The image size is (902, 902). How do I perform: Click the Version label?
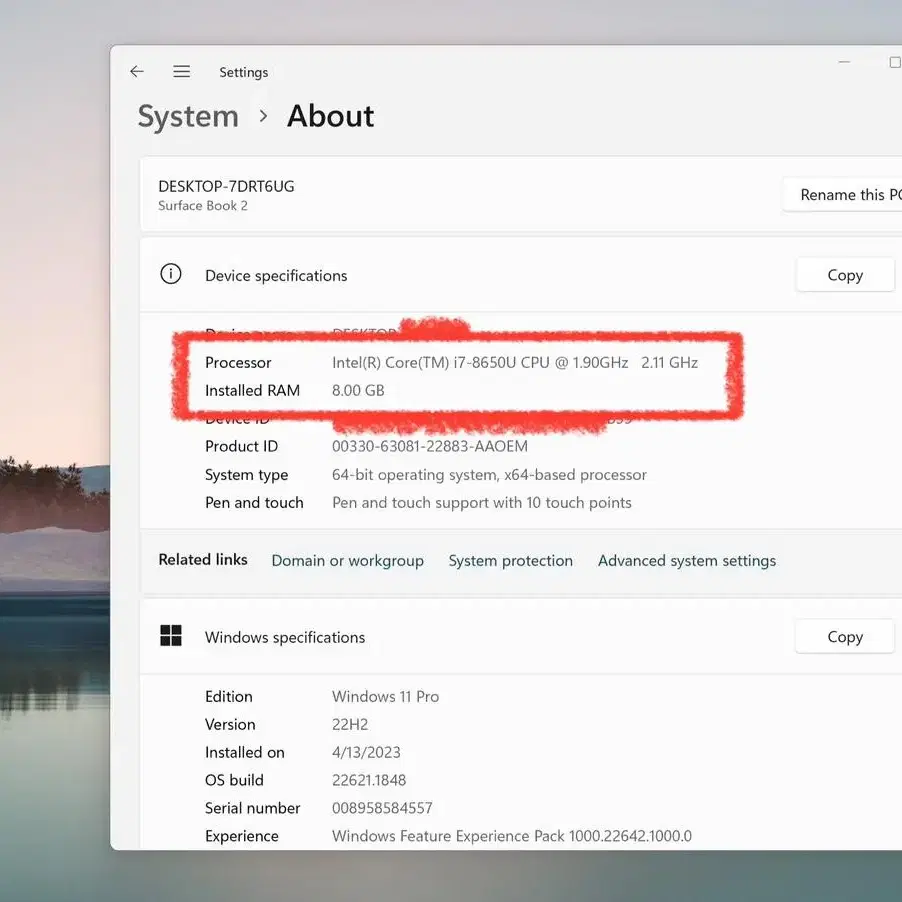coord(230,724)
